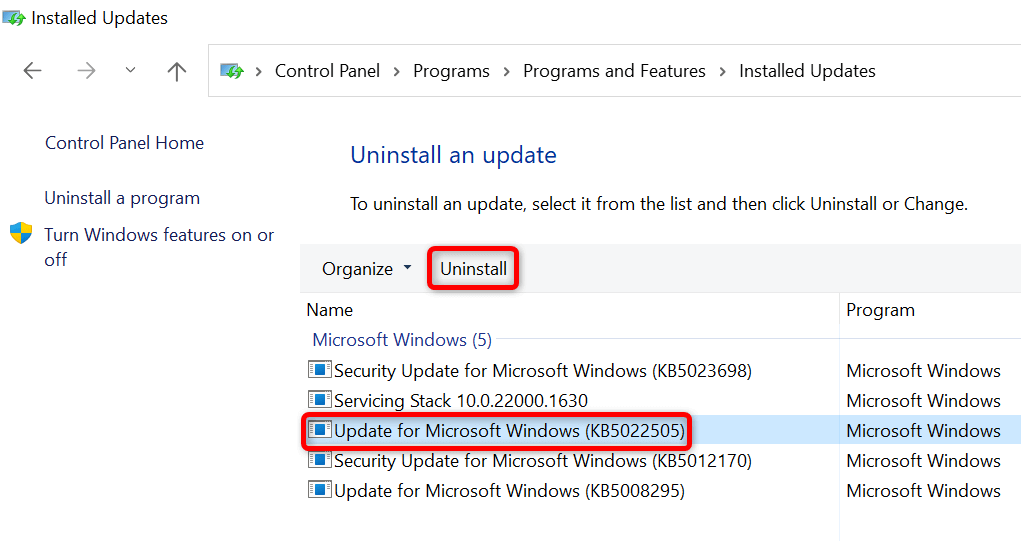The image size is (1021, 541).
Task: Open the Uninstall a program link
Action: click(x=122, y=198)
